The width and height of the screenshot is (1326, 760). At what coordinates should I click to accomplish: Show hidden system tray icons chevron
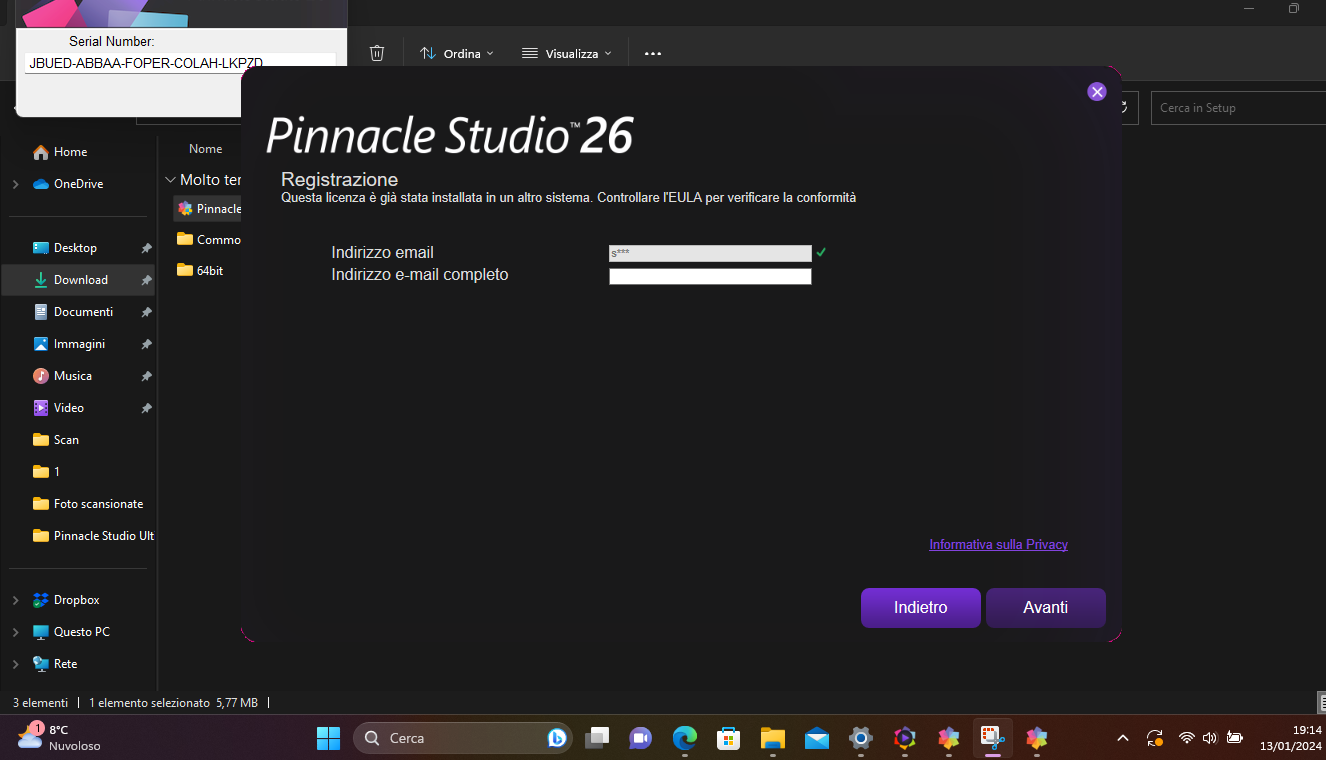[x=1122, y=738]
